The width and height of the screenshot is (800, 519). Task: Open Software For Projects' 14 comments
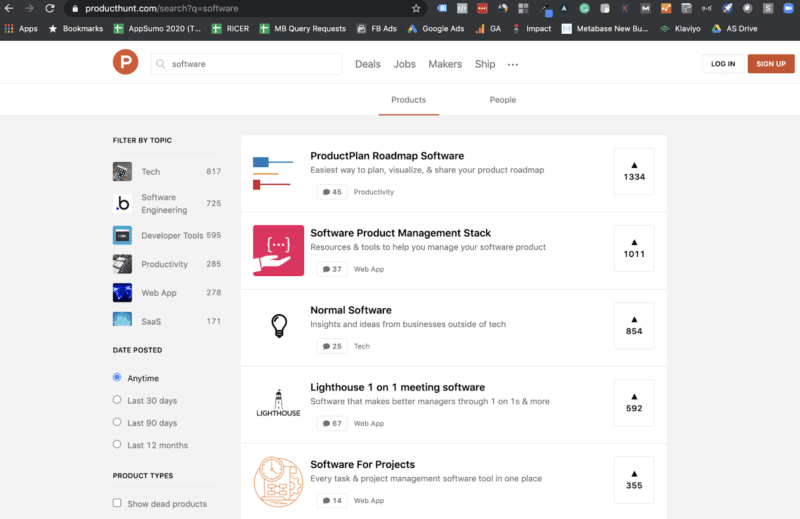point(332,500)
